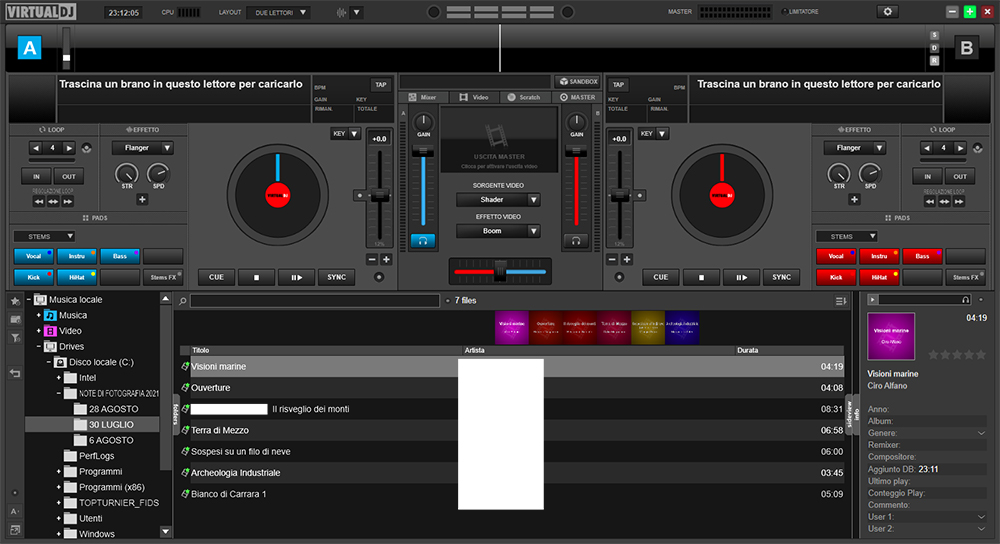Click deck B pitch plus button
This screenshot has height=544, width=1000.
tap(627, 260)
